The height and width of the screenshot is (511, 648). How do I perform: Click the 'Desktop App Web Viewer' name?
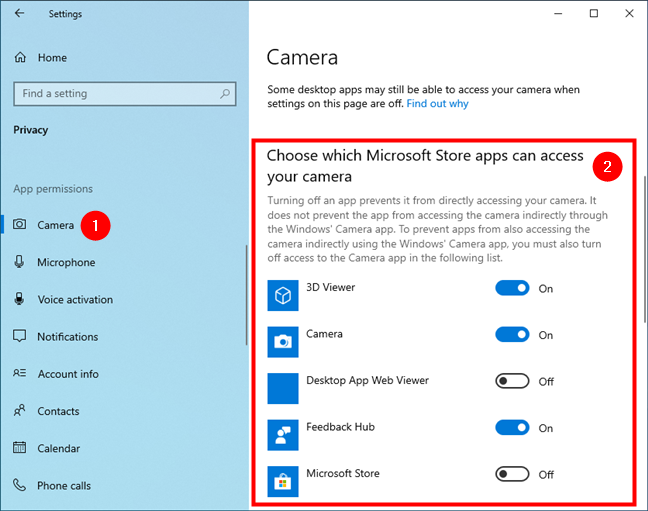[367, 380]
